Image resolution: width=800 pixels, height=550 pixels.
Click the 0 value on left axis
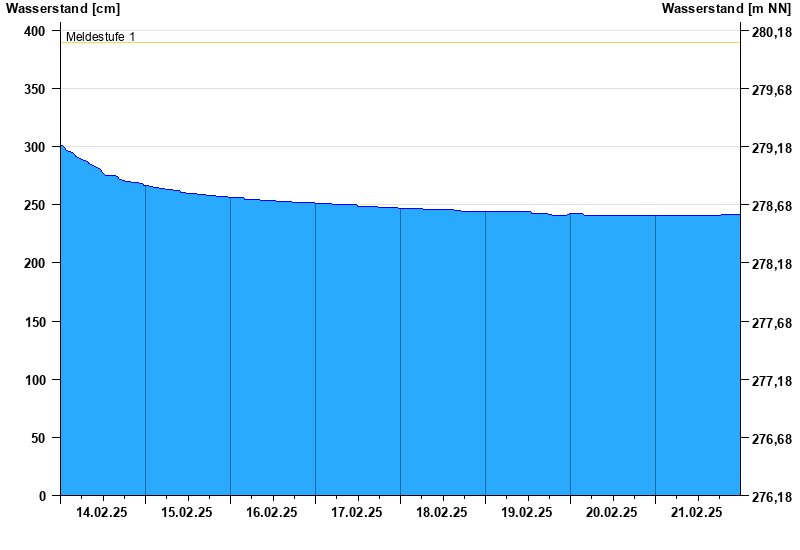pos(42,496)
